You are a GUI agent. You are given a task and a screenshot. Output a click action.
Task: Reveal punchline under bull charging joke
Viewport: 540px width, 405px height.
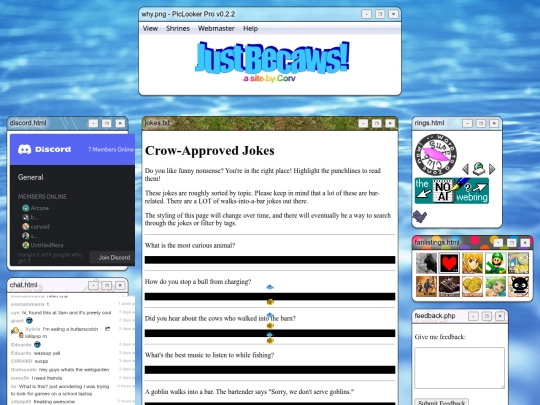point(270,297)
